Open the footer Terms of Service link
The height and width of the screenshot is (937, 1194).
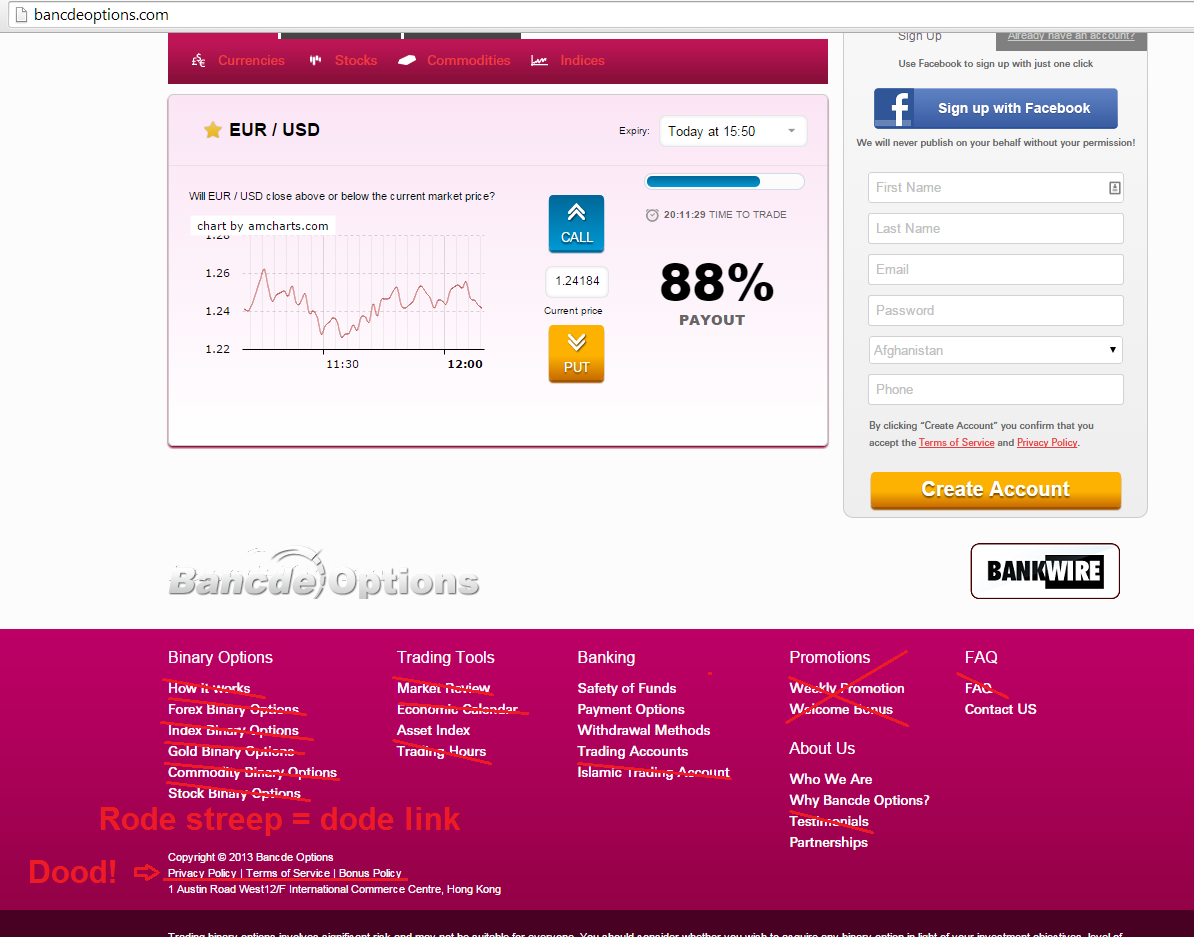pos(288,873)
